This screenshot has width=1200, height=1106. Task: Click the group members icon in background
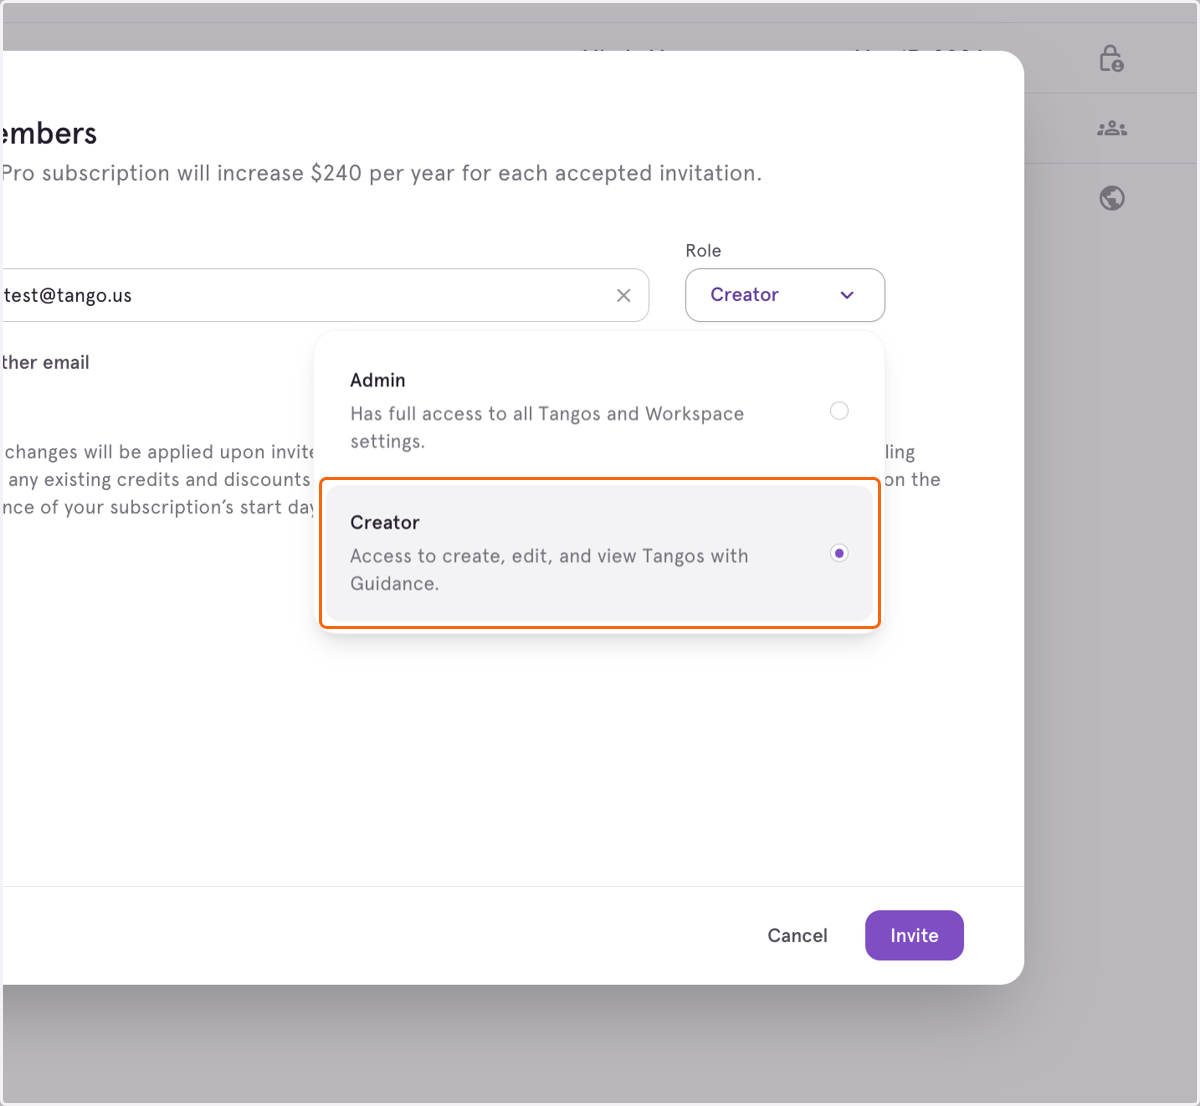(1112, 128)
